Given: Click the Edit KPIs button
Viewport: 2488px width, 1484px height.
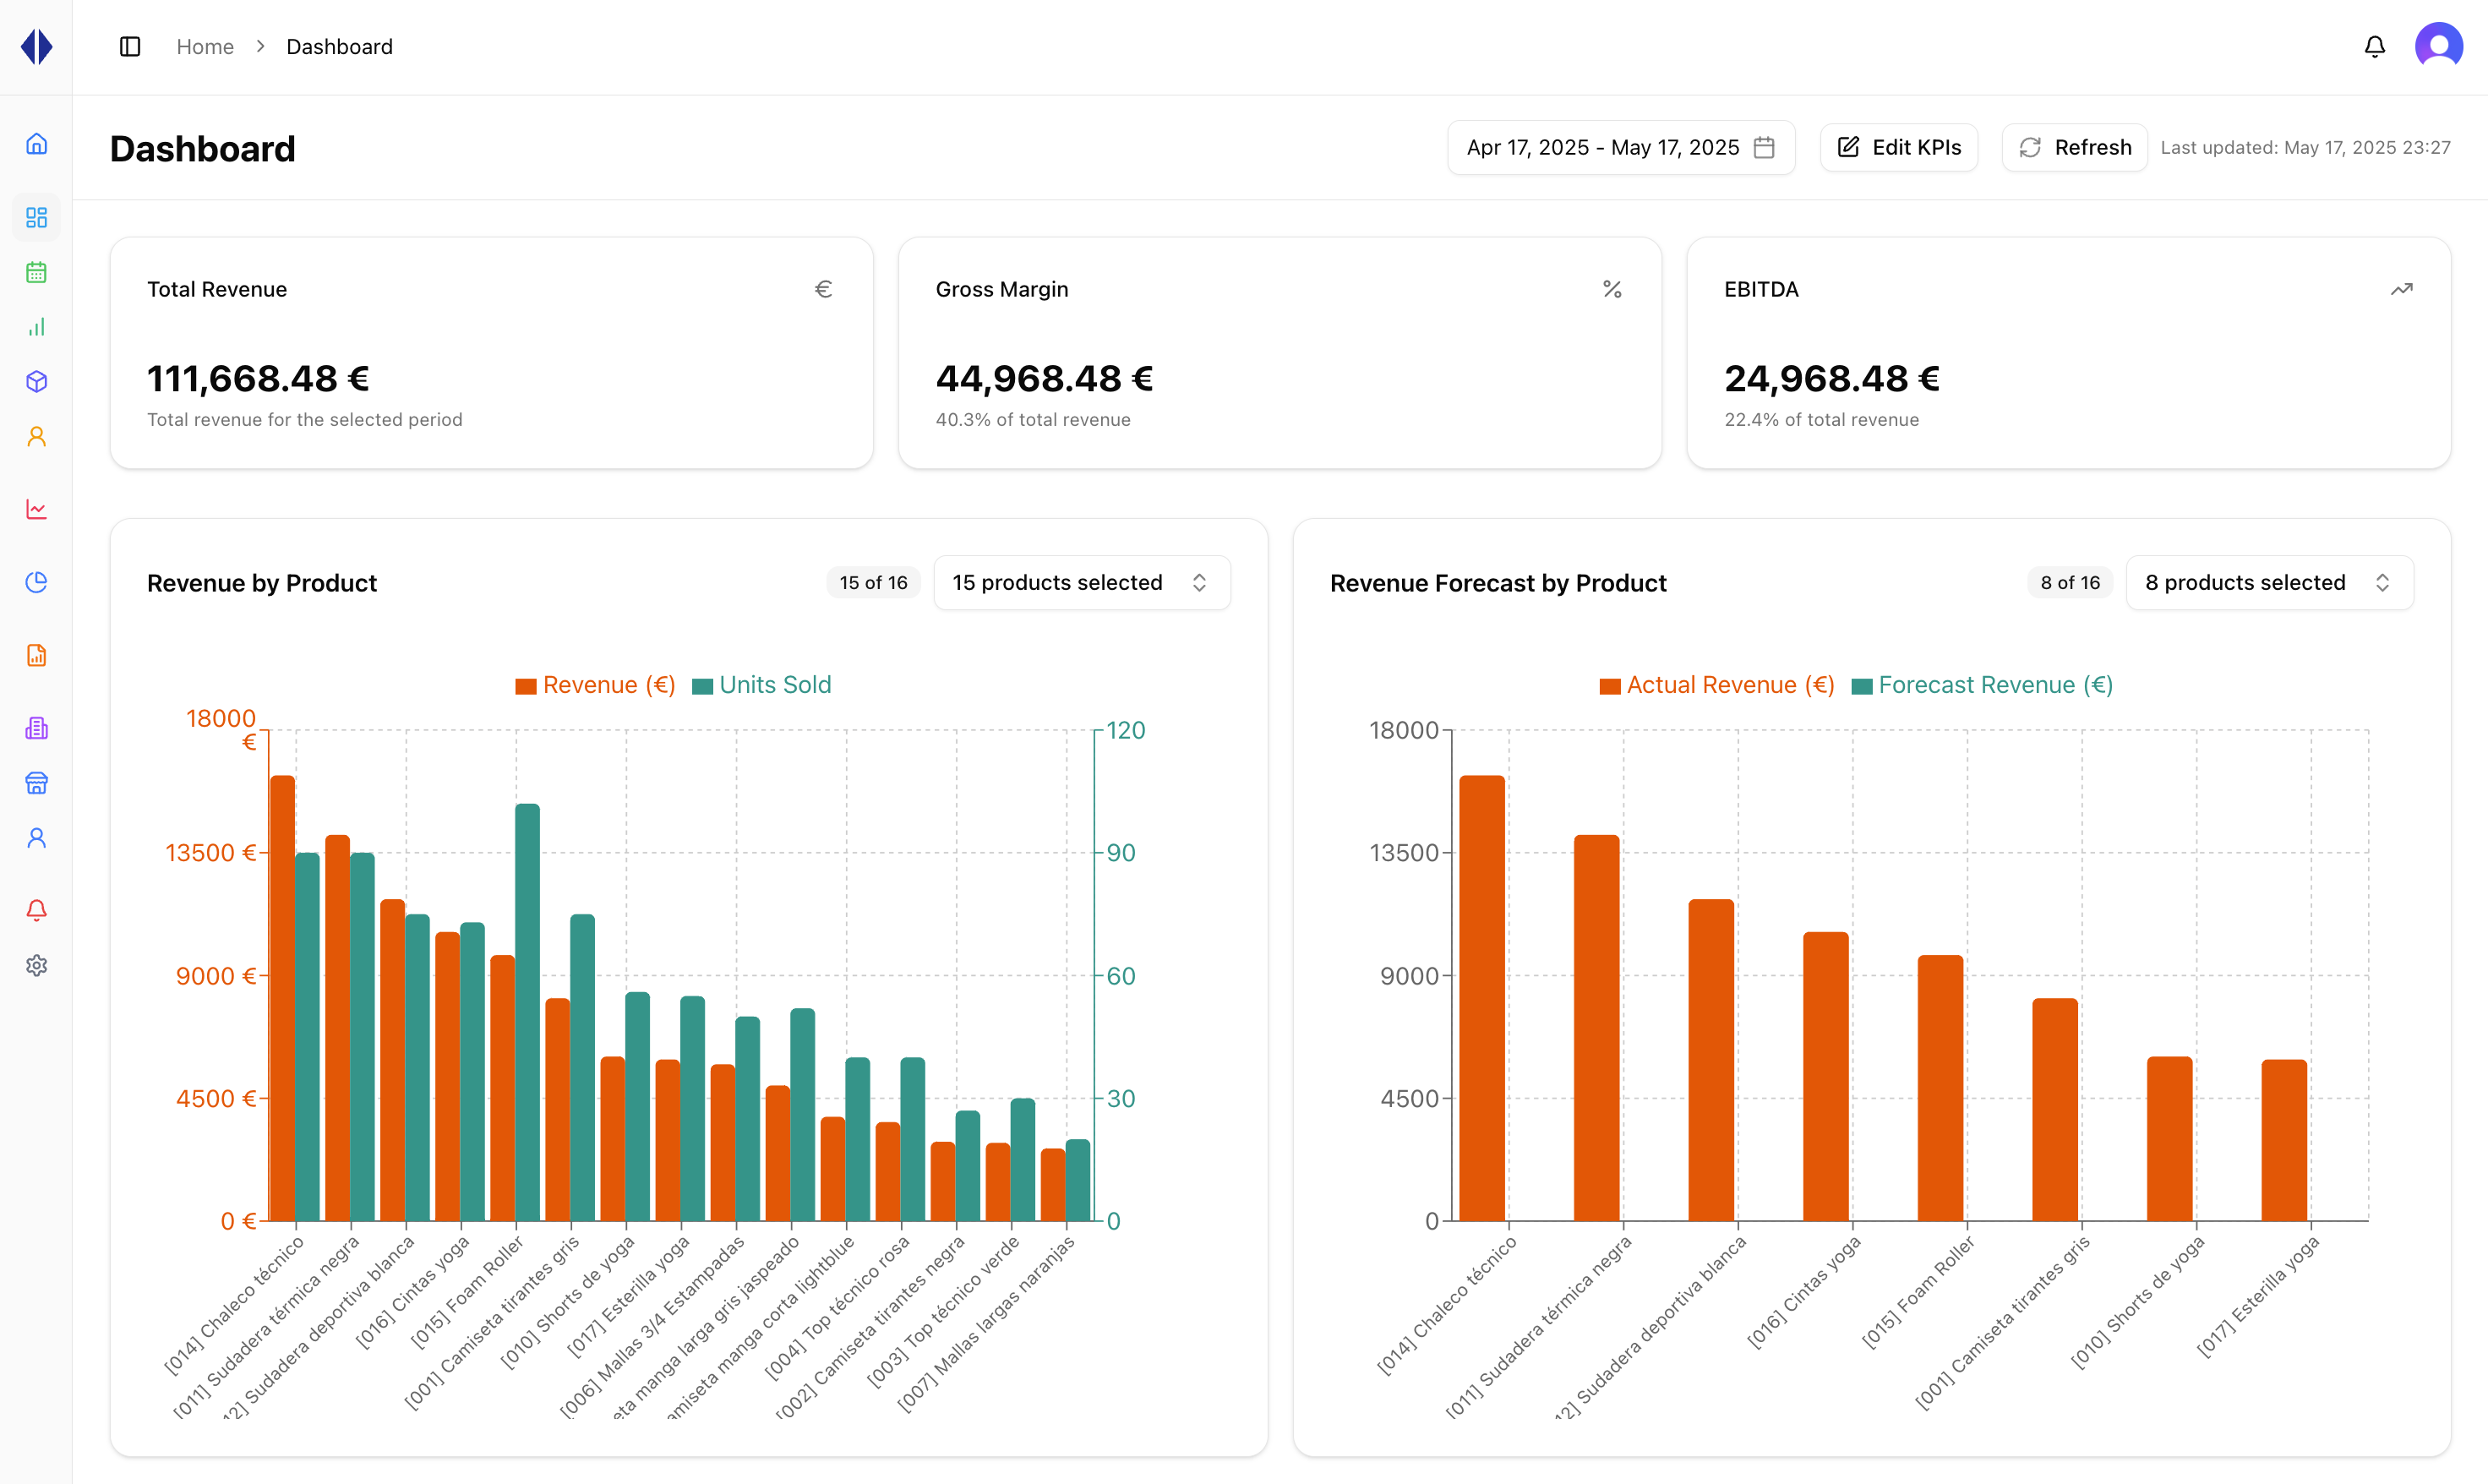Looking at the screenshot, I should point(1898,148).
